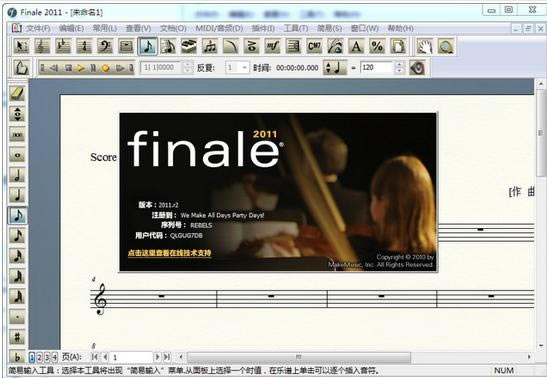547x378 pixels.
Task: Open the 文件(F) menu
Action: [x=38, y=28]
